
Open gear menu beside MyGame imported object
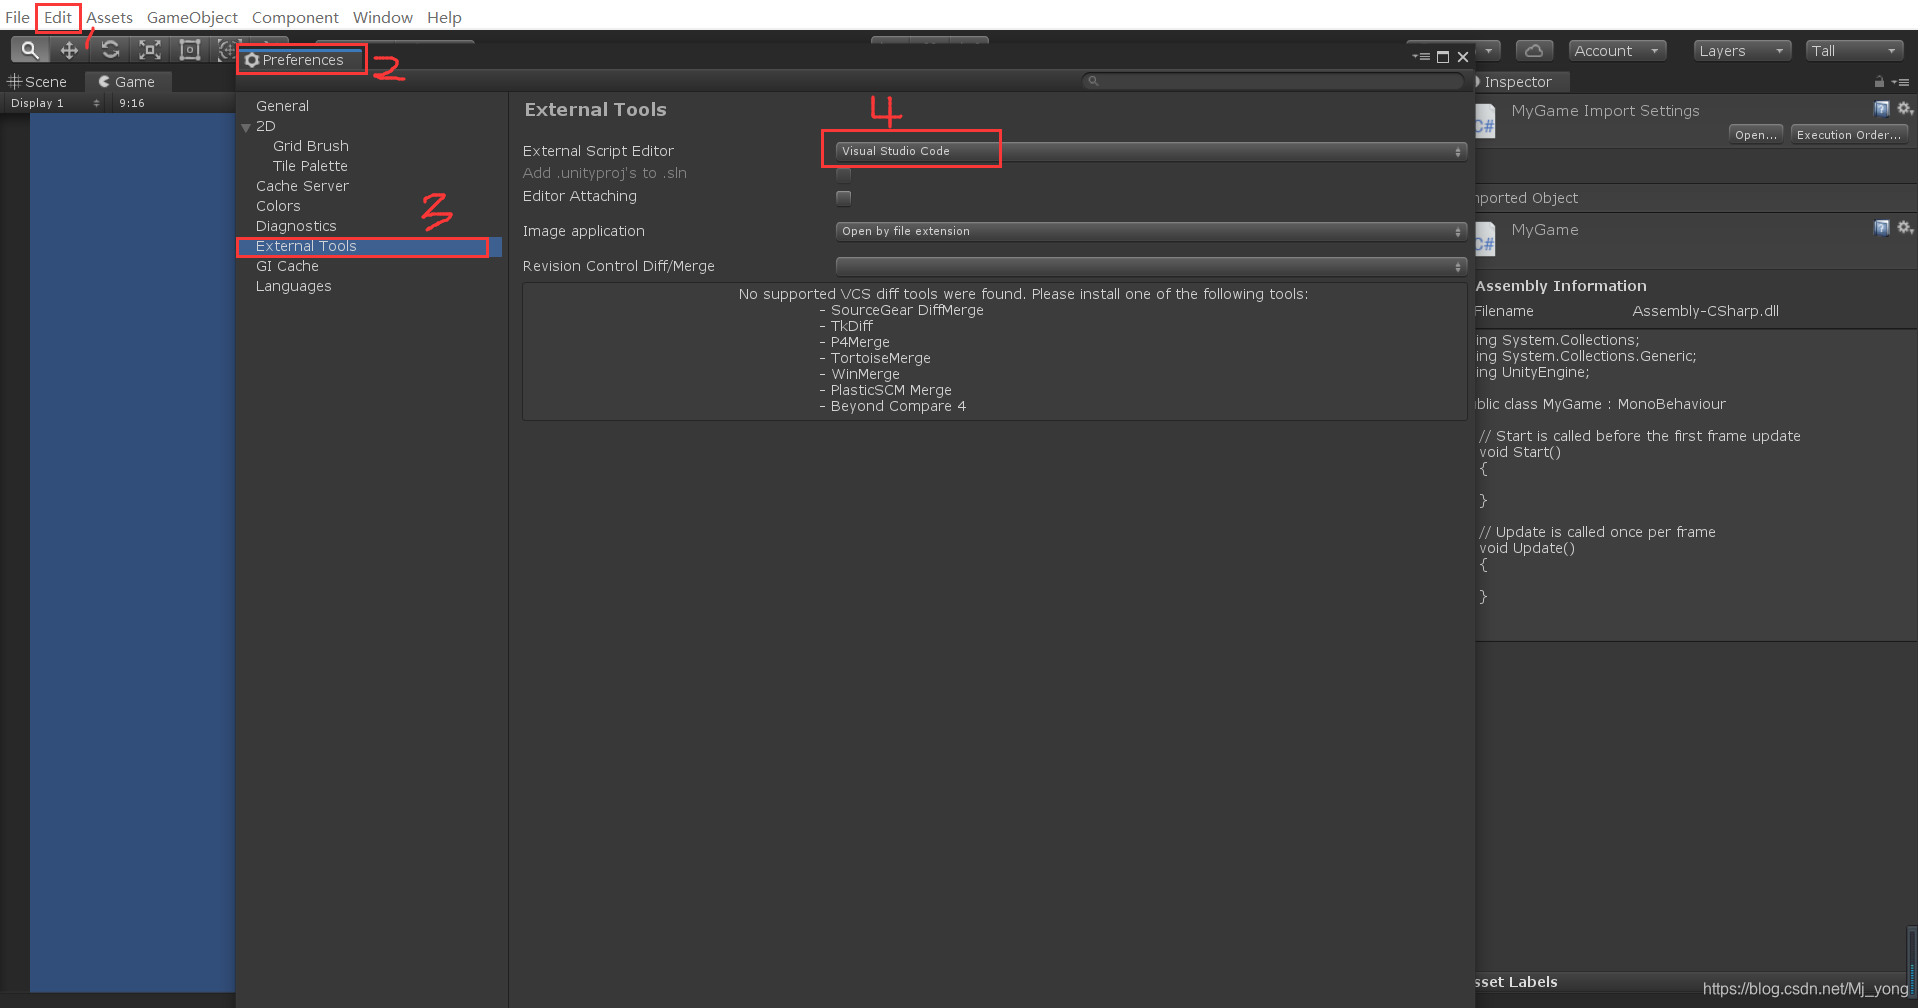click(x=1905, y=228)
